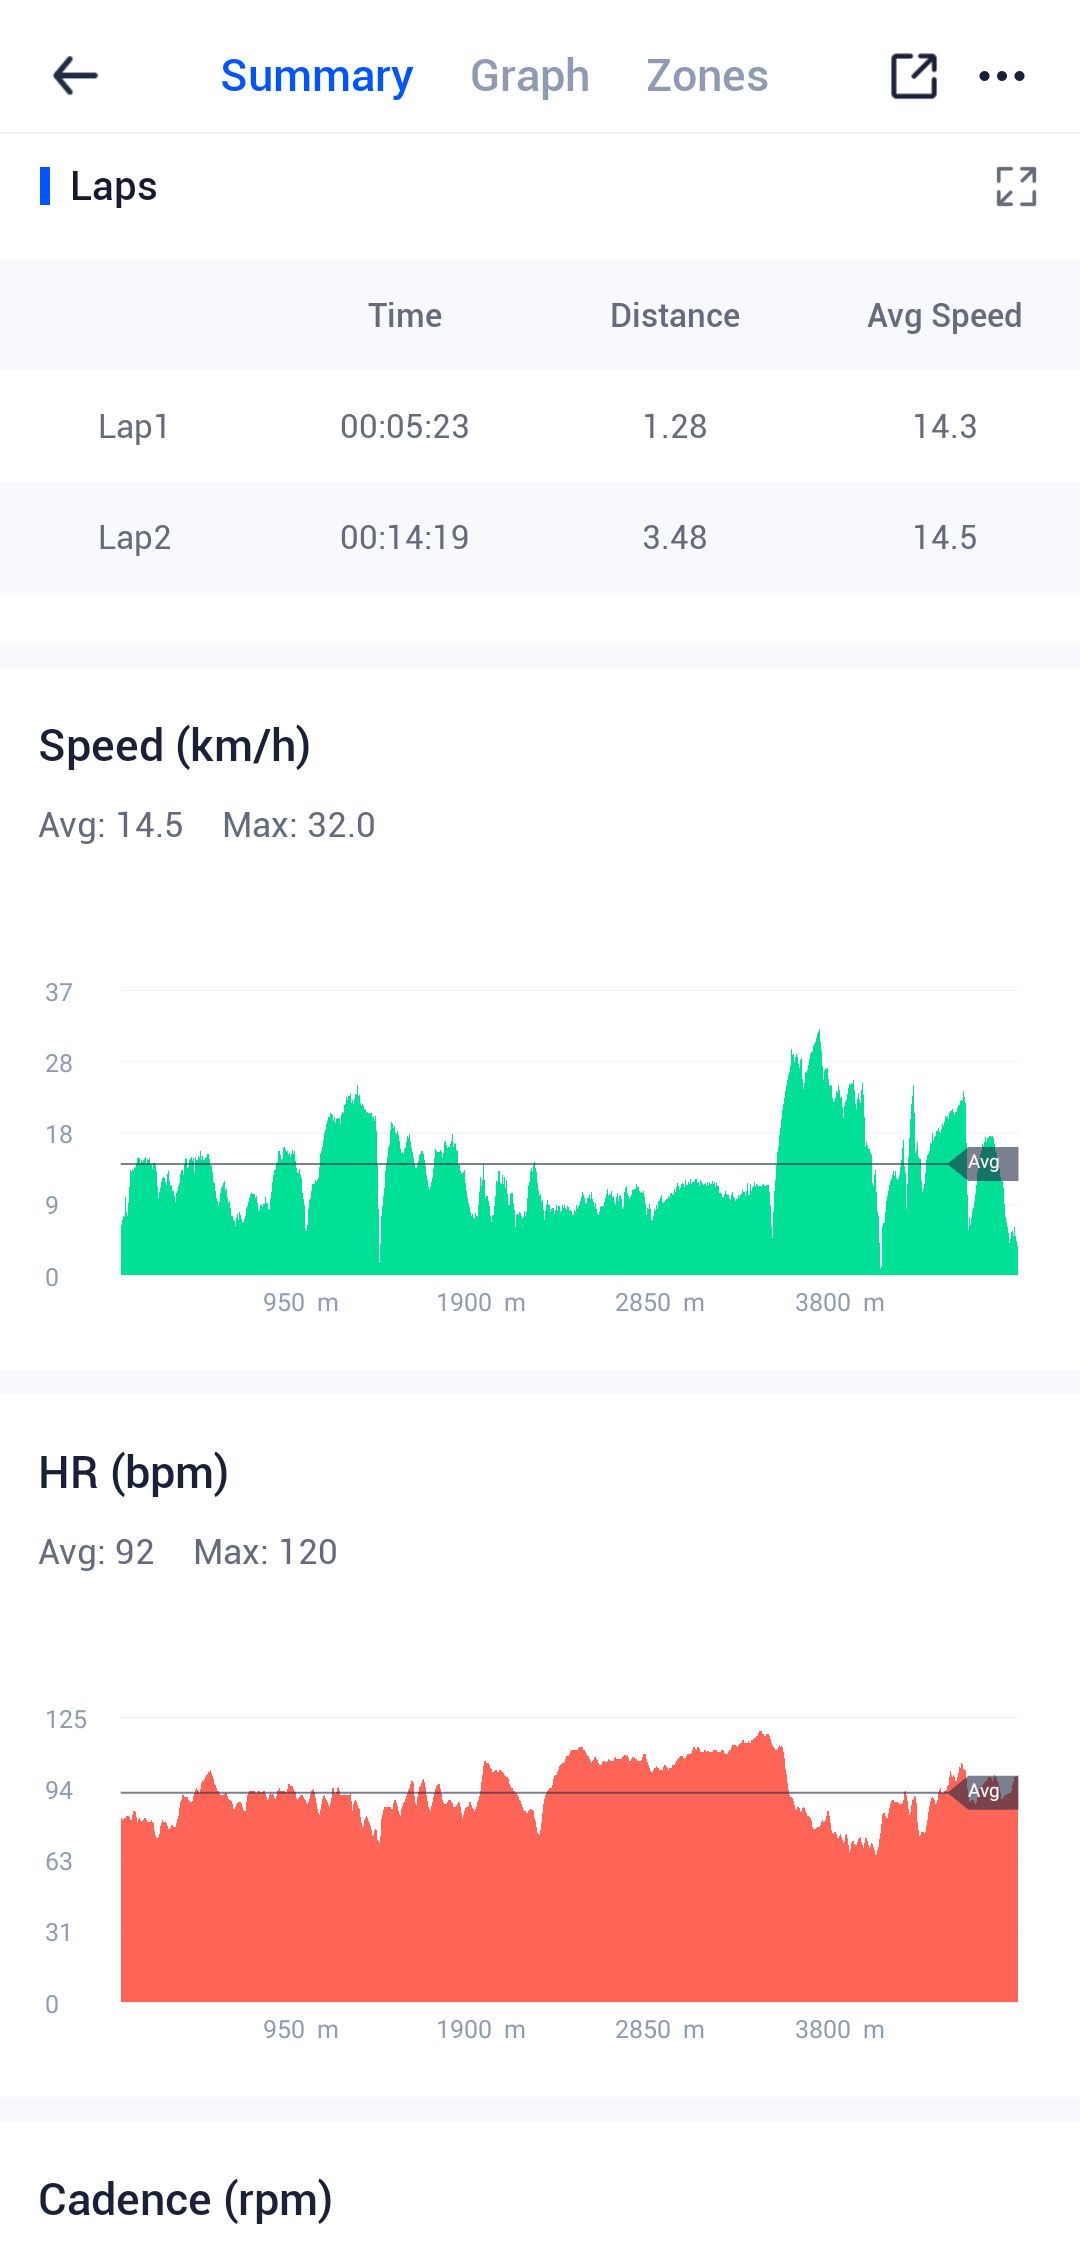Tap the Avg marker on HR chart
Image resolution: width=1080 pixels, height=2260 pixels.
click(985, 1791)
